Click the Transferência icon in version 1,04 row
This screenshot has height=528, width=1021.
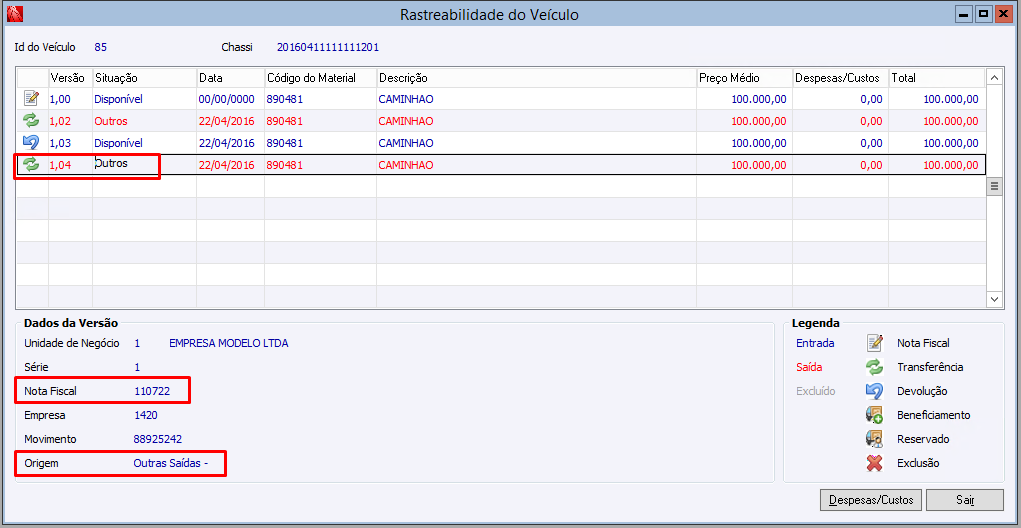31,165
